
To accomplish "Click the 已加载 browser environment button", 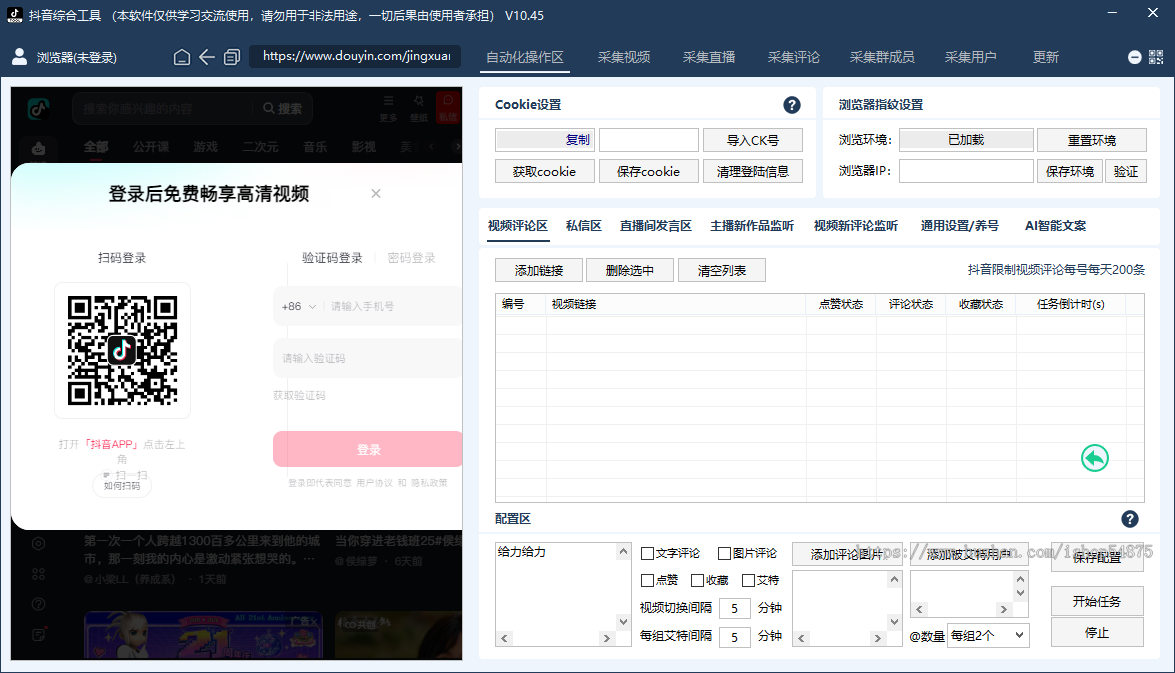I will [x=966, y=140].
